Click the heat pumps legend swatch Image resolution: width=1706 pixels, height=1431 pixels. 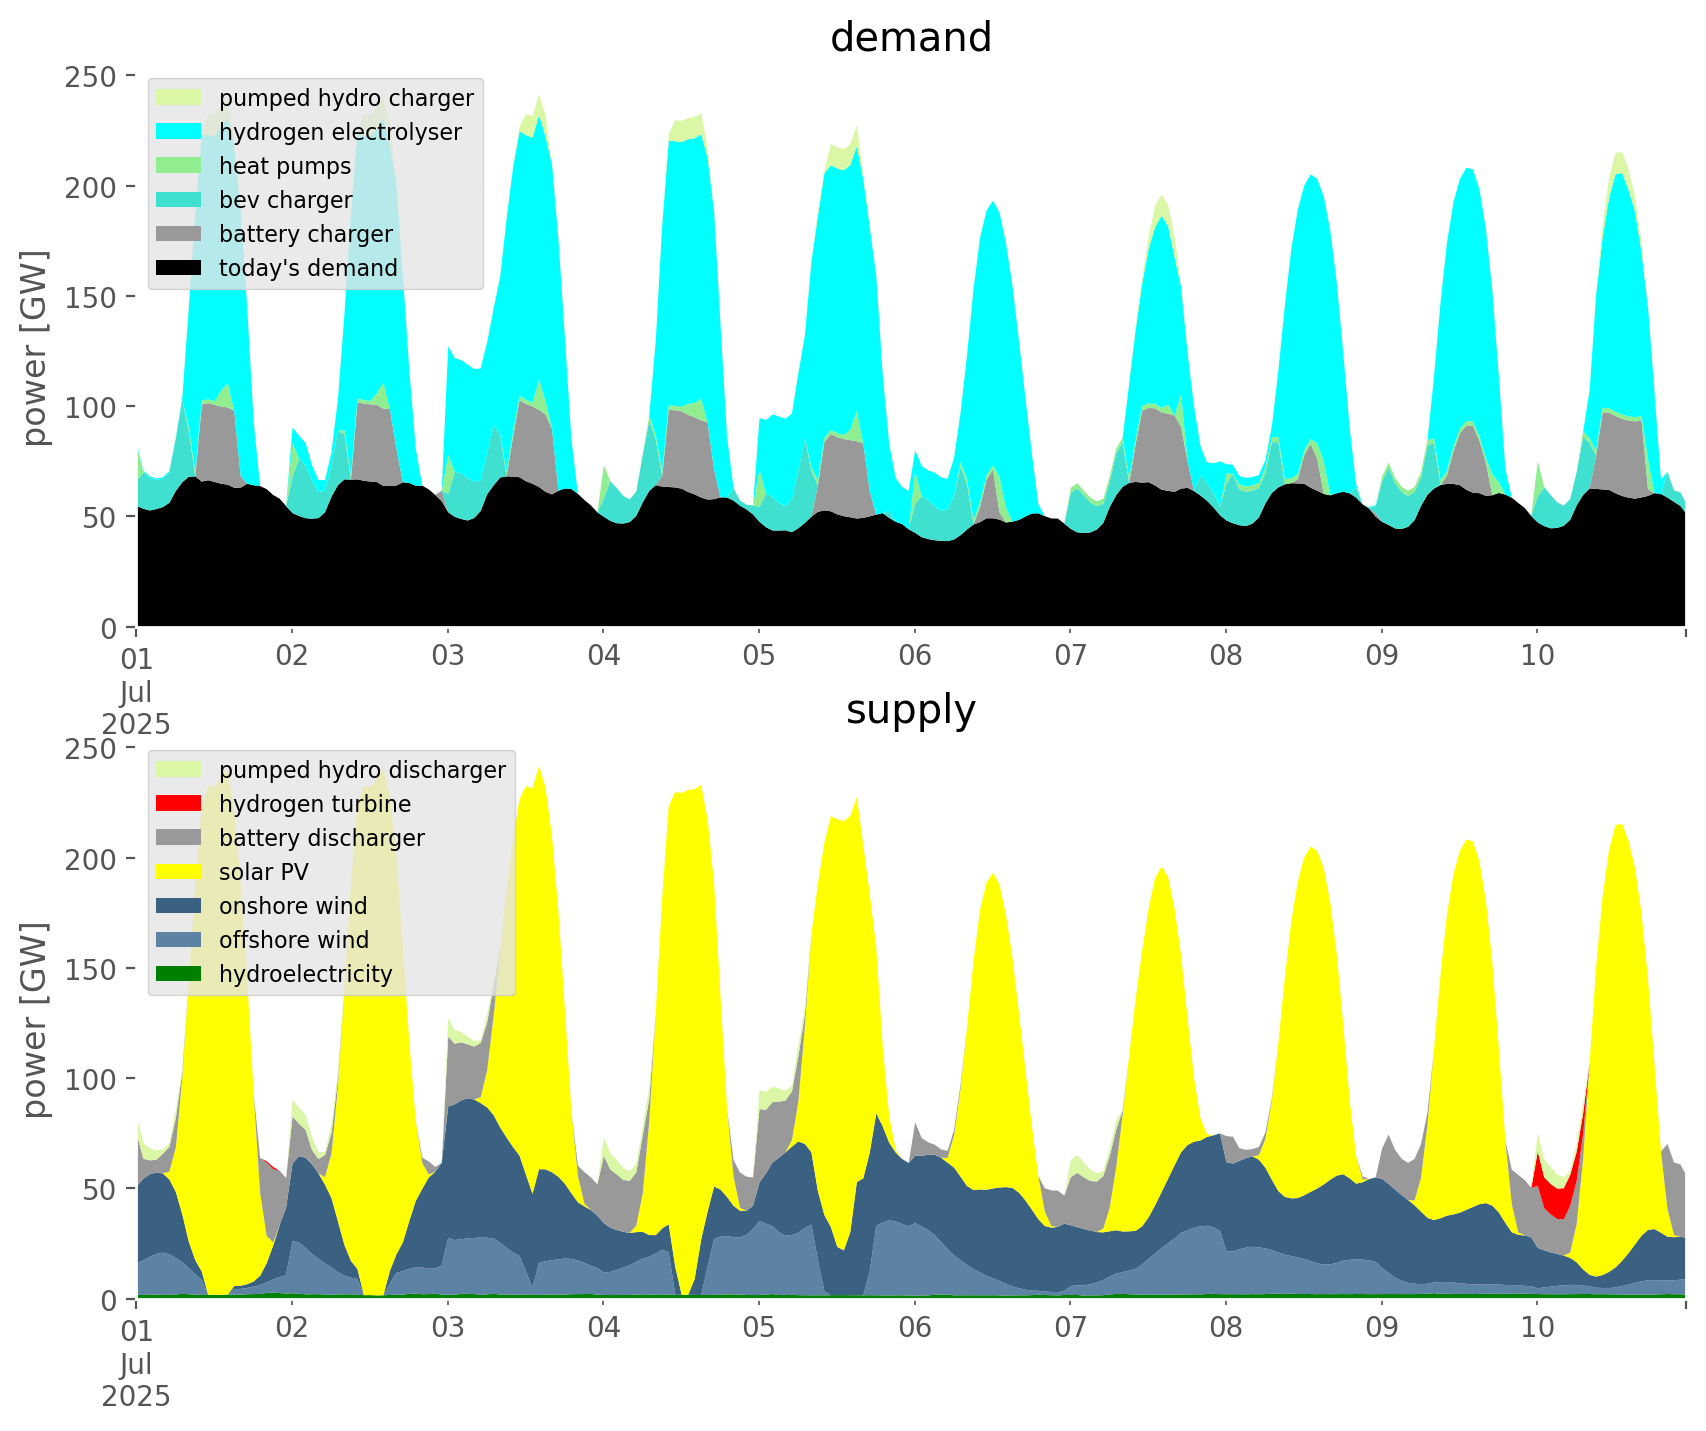(180, 166)
